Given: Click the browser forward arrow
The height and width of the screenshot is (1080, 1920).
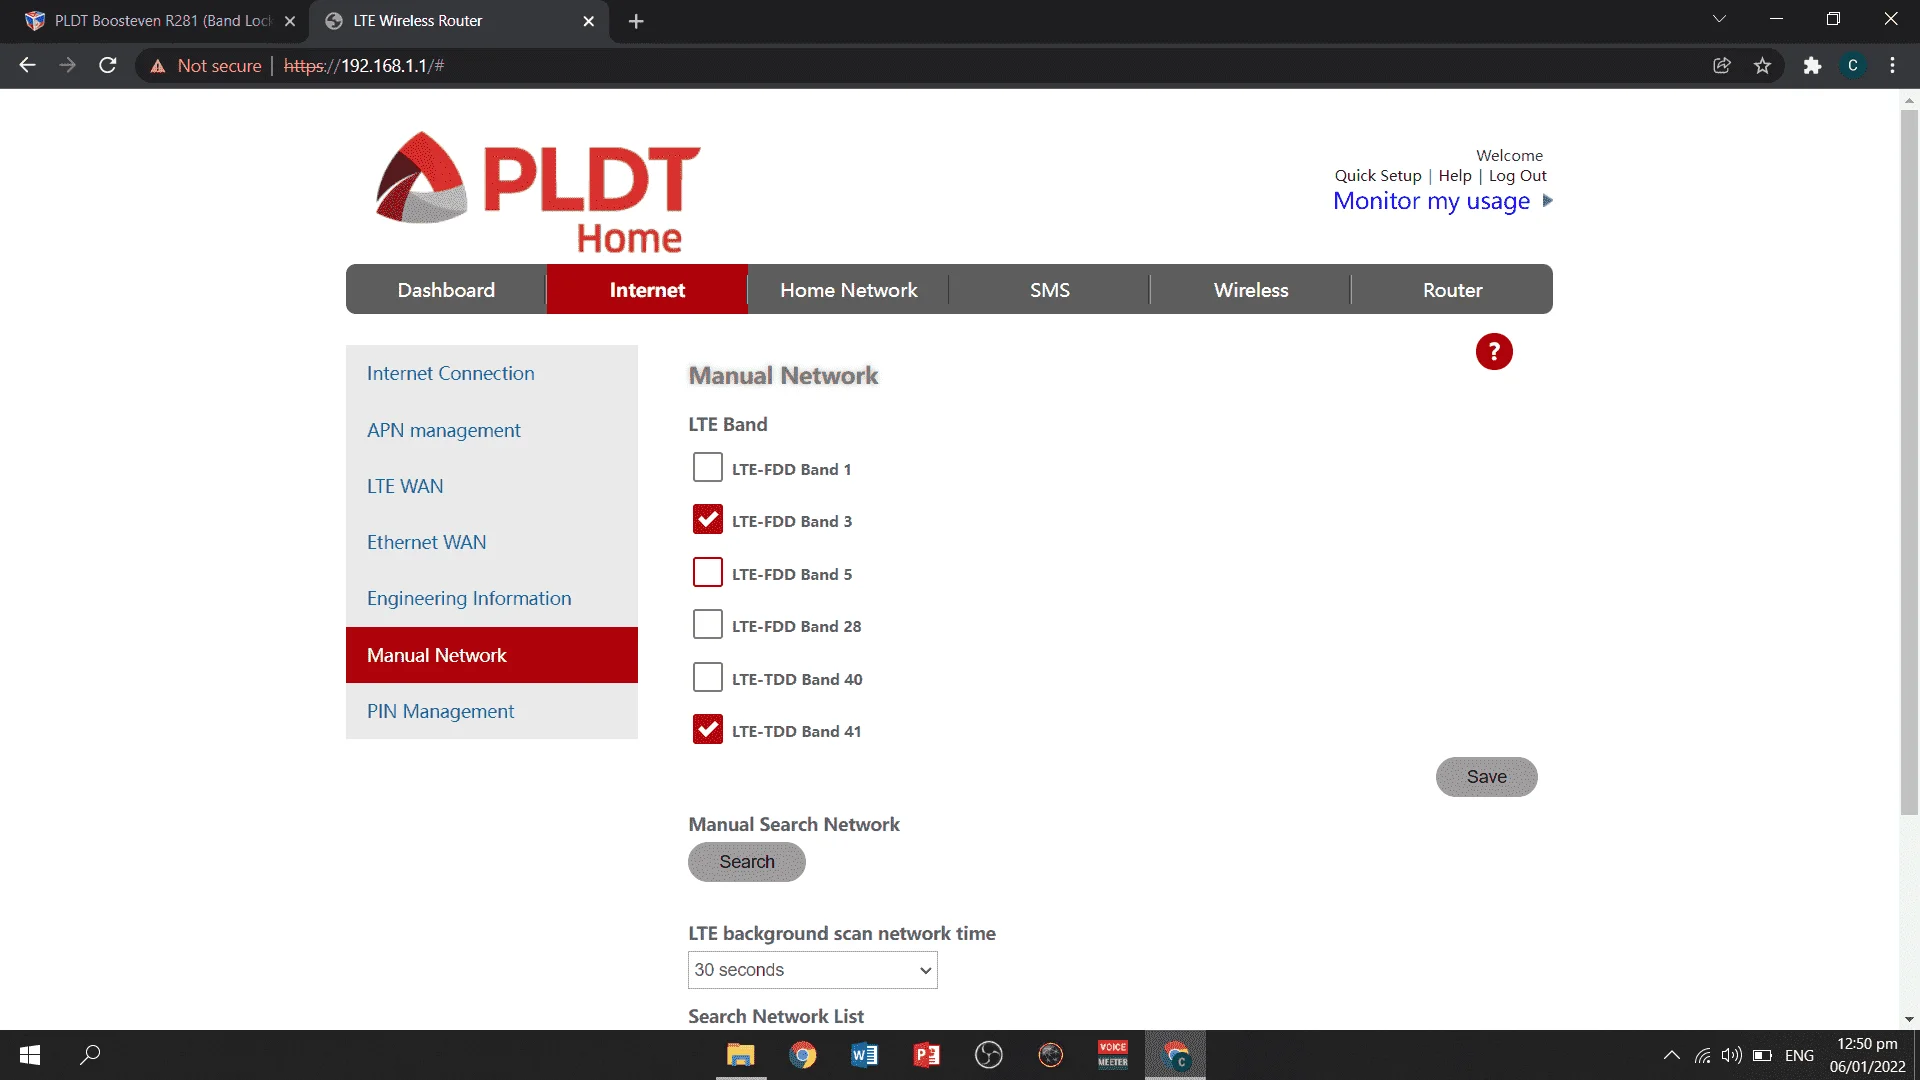Looking at the screenshot, I should (x=67, y=66).
